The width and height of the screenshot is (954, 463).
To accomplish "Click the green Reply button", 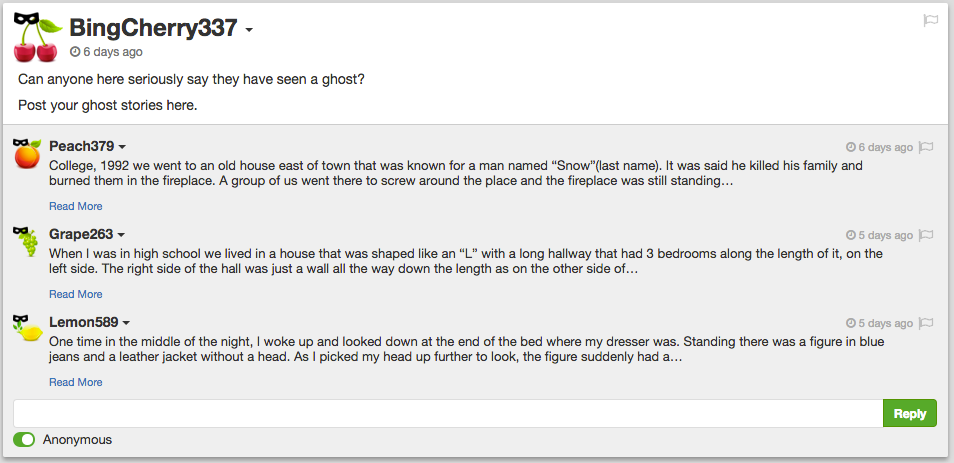I will [909, 413].
